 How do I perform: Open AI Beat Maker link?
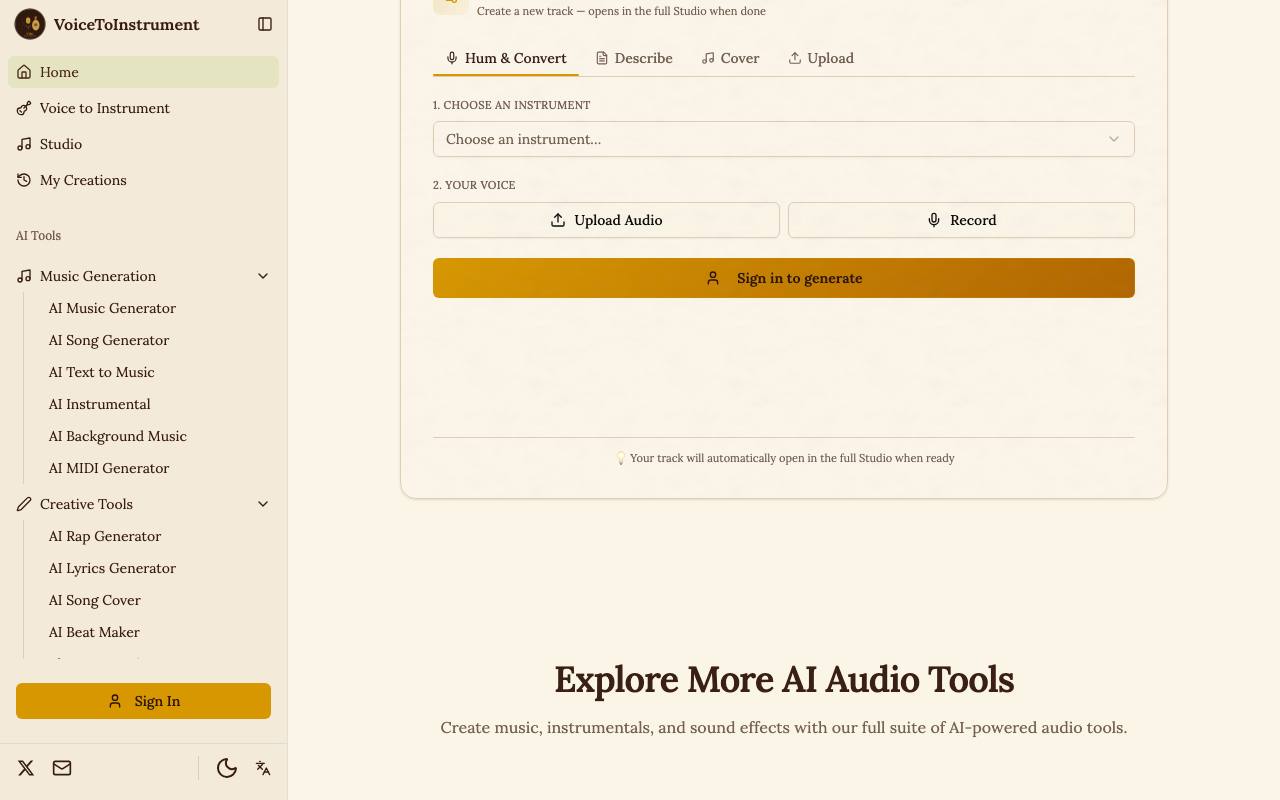[94, 632]
